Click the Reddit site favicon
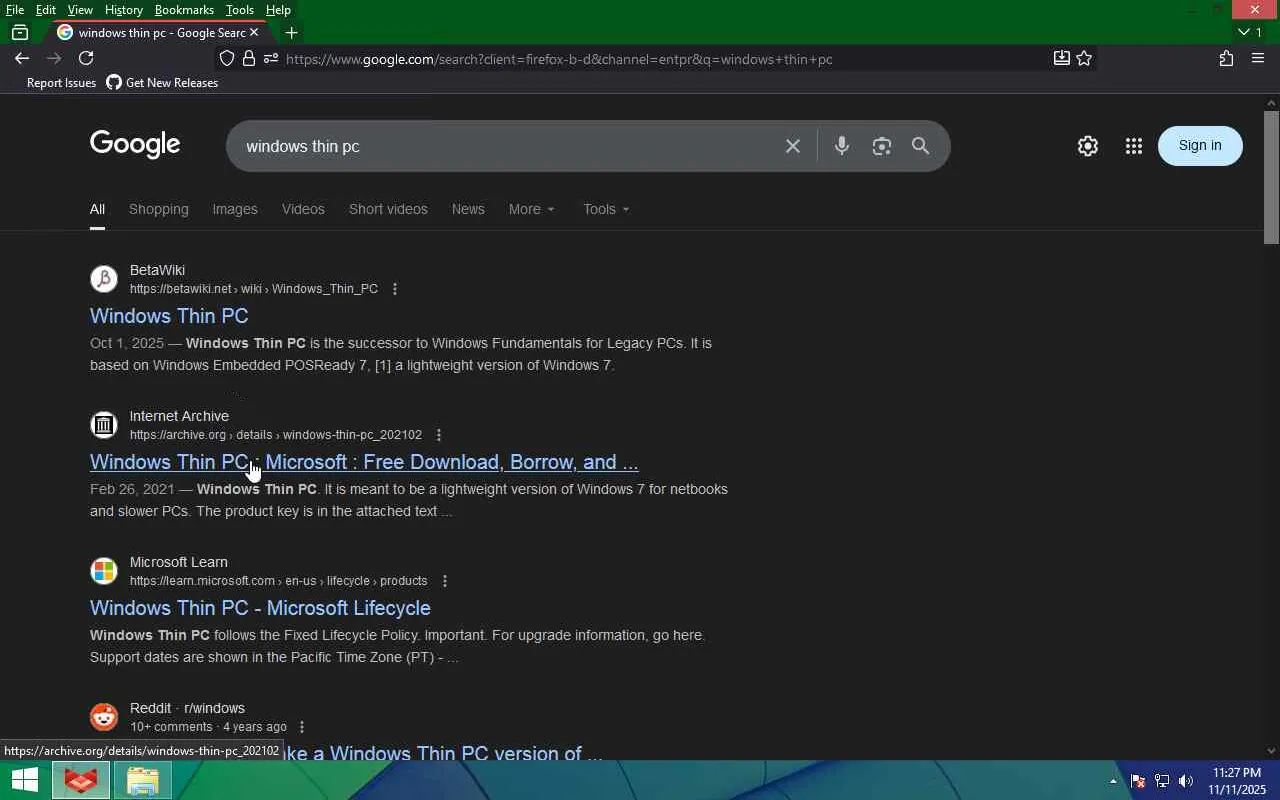The width and height of the screenshot is (1280, 800). pos(104,717)
